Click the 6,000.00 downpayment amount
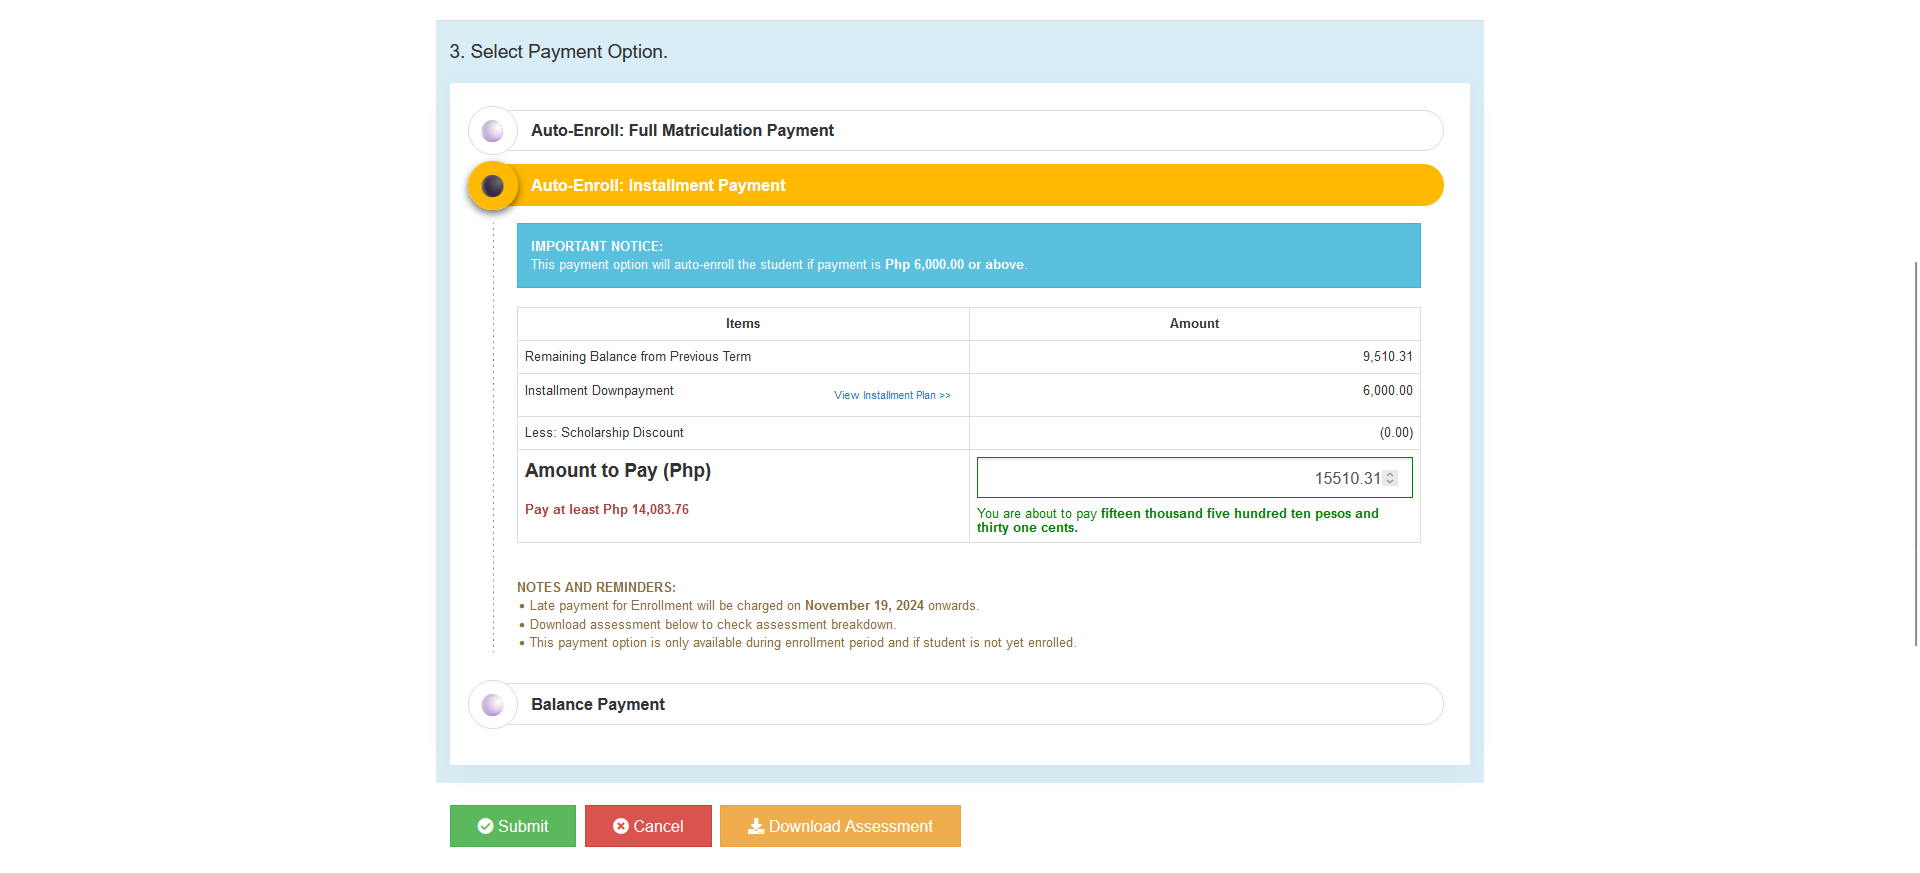Screen dimensions: 1920x873 coord(1387,391)
